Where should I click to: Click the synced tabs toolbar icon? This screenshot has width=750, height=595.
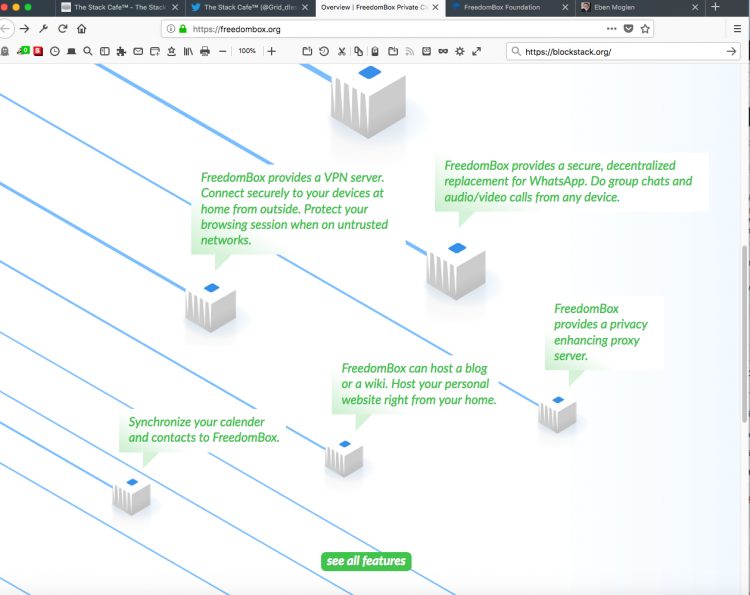click(426, 51)
